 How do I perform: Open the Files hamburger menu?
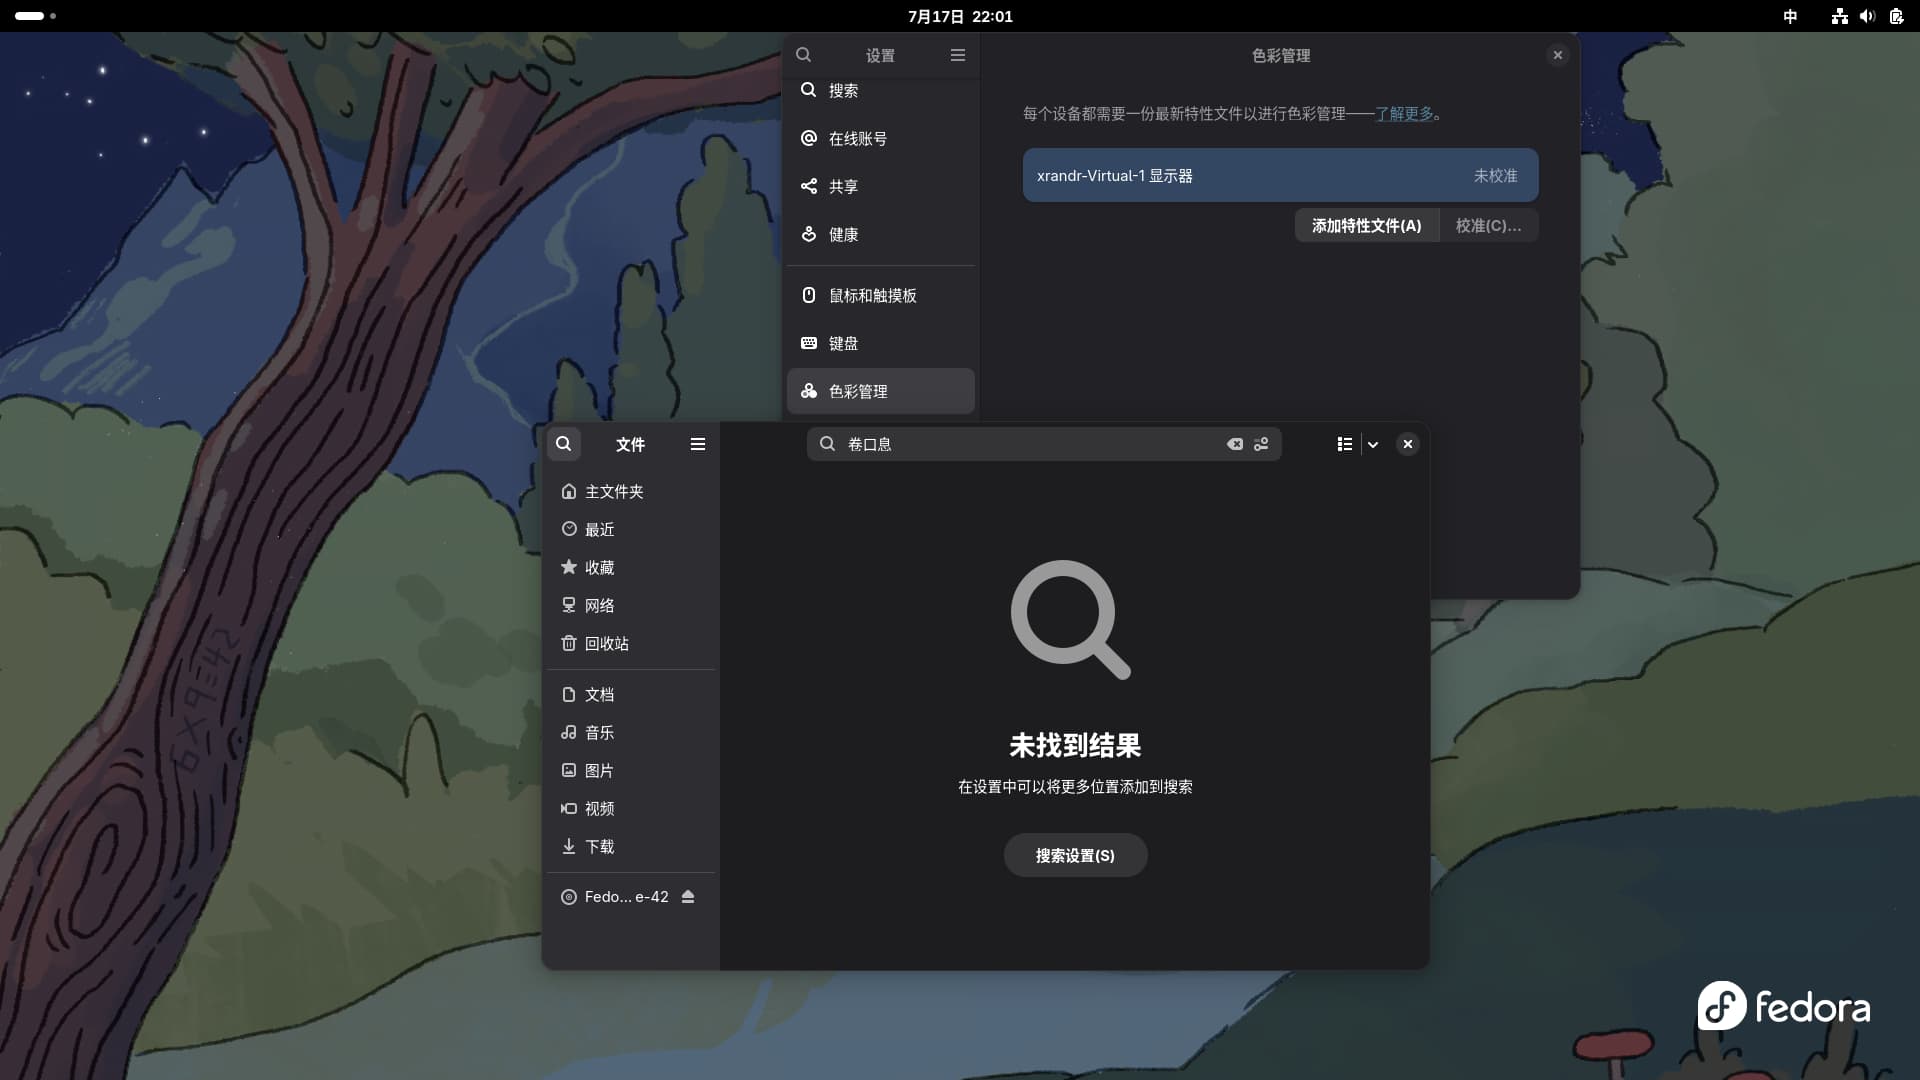pos(698,444)
